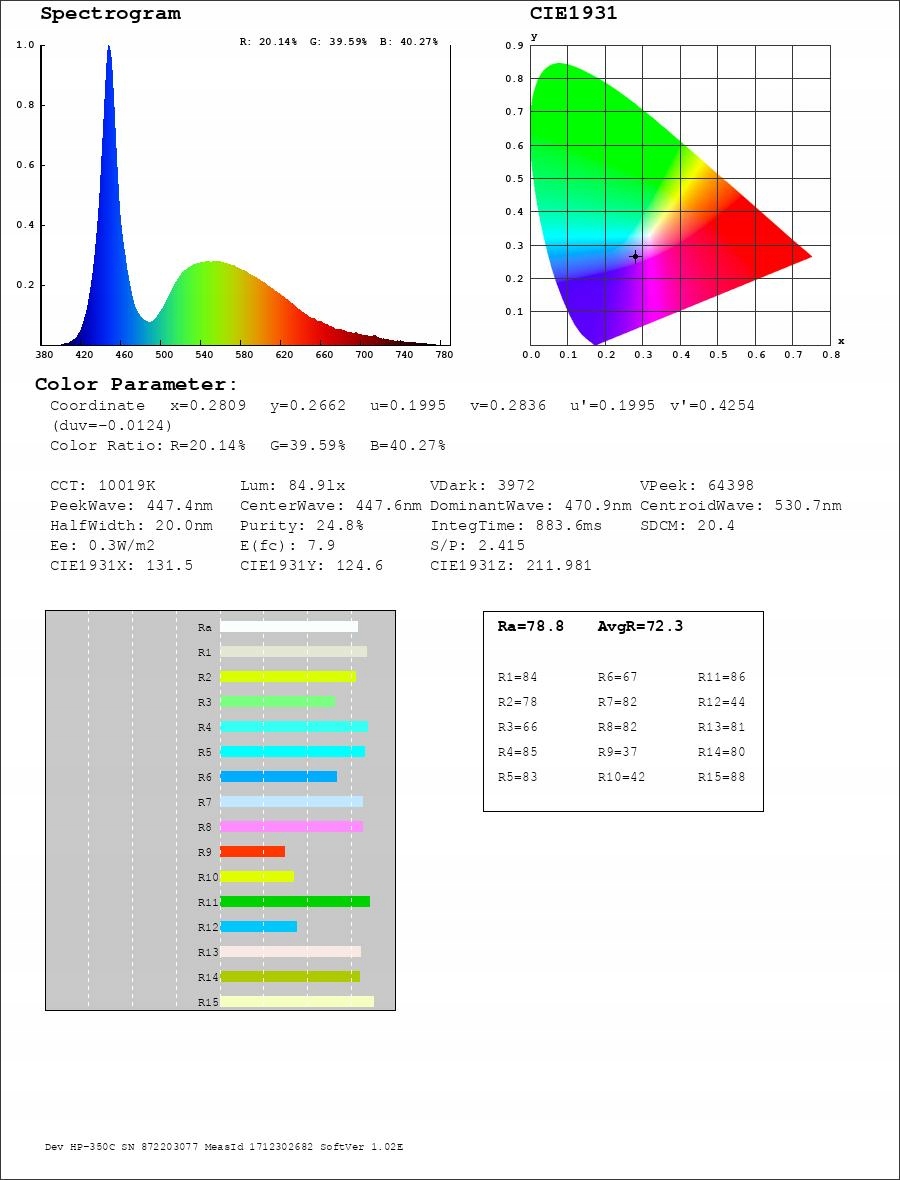Click CIE1931Y: 124.6 text

(x=312, y=565)
